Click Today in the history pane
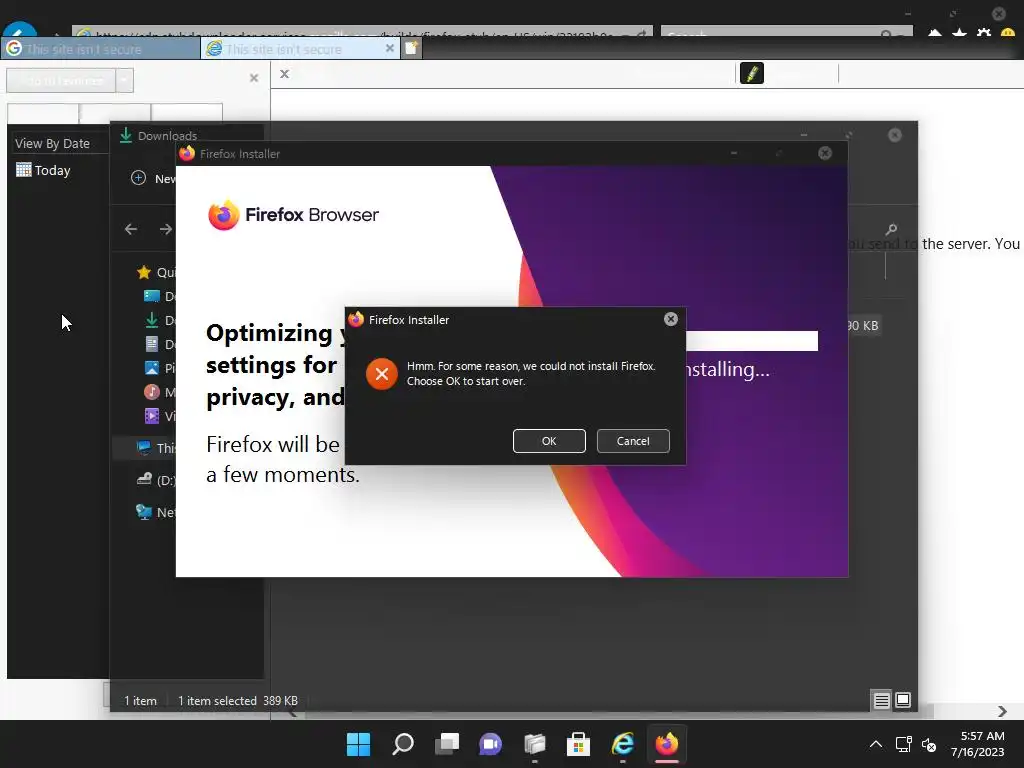This screenshot has width=1024, height=768. tap(43, 170)
